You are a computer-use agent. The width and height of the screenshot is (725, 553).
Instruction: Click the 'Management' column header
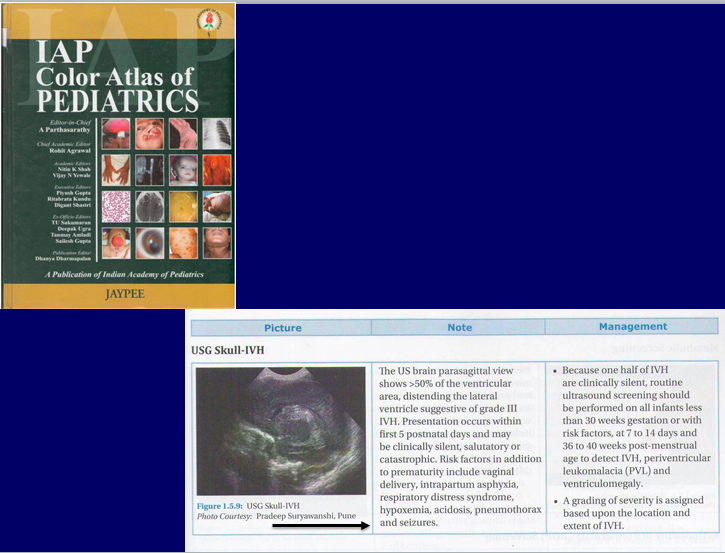click(x=633, y=326)
